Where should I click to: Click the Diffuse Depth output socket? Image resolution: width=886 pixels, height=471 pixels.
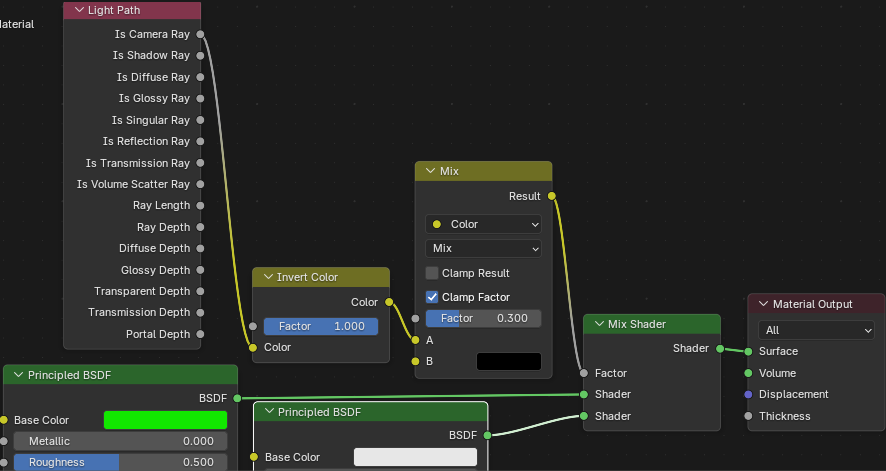click(200, 248)
